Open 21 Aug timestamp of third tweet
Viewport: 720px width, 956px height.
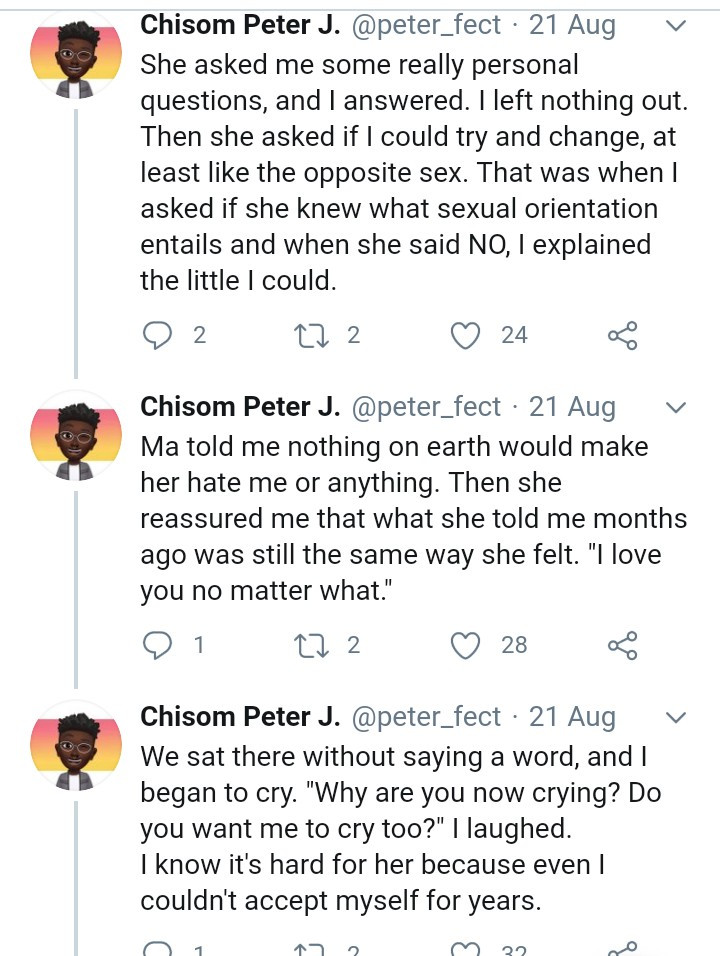pos(572,717)
